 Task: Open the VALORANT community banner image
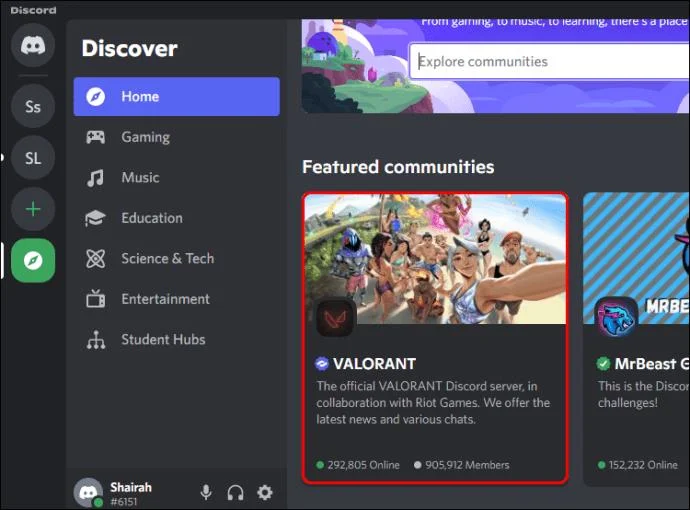click(435, 259)
